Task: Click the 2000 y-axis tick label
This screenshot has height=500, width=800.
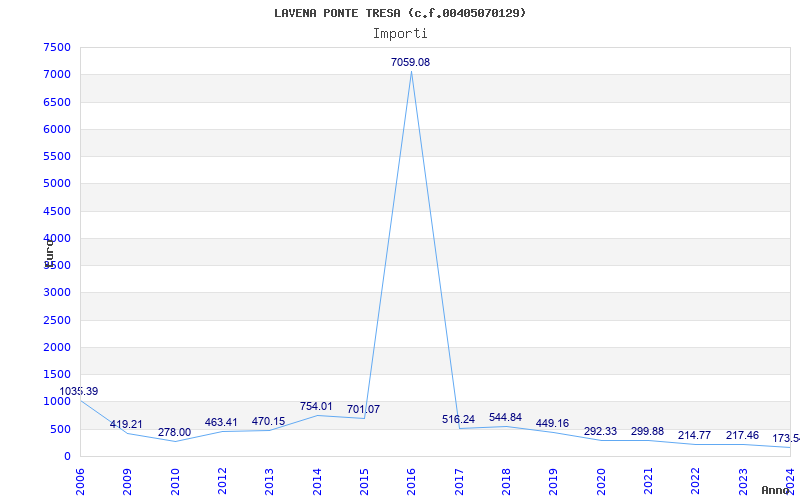Action: tap(57, 347)
